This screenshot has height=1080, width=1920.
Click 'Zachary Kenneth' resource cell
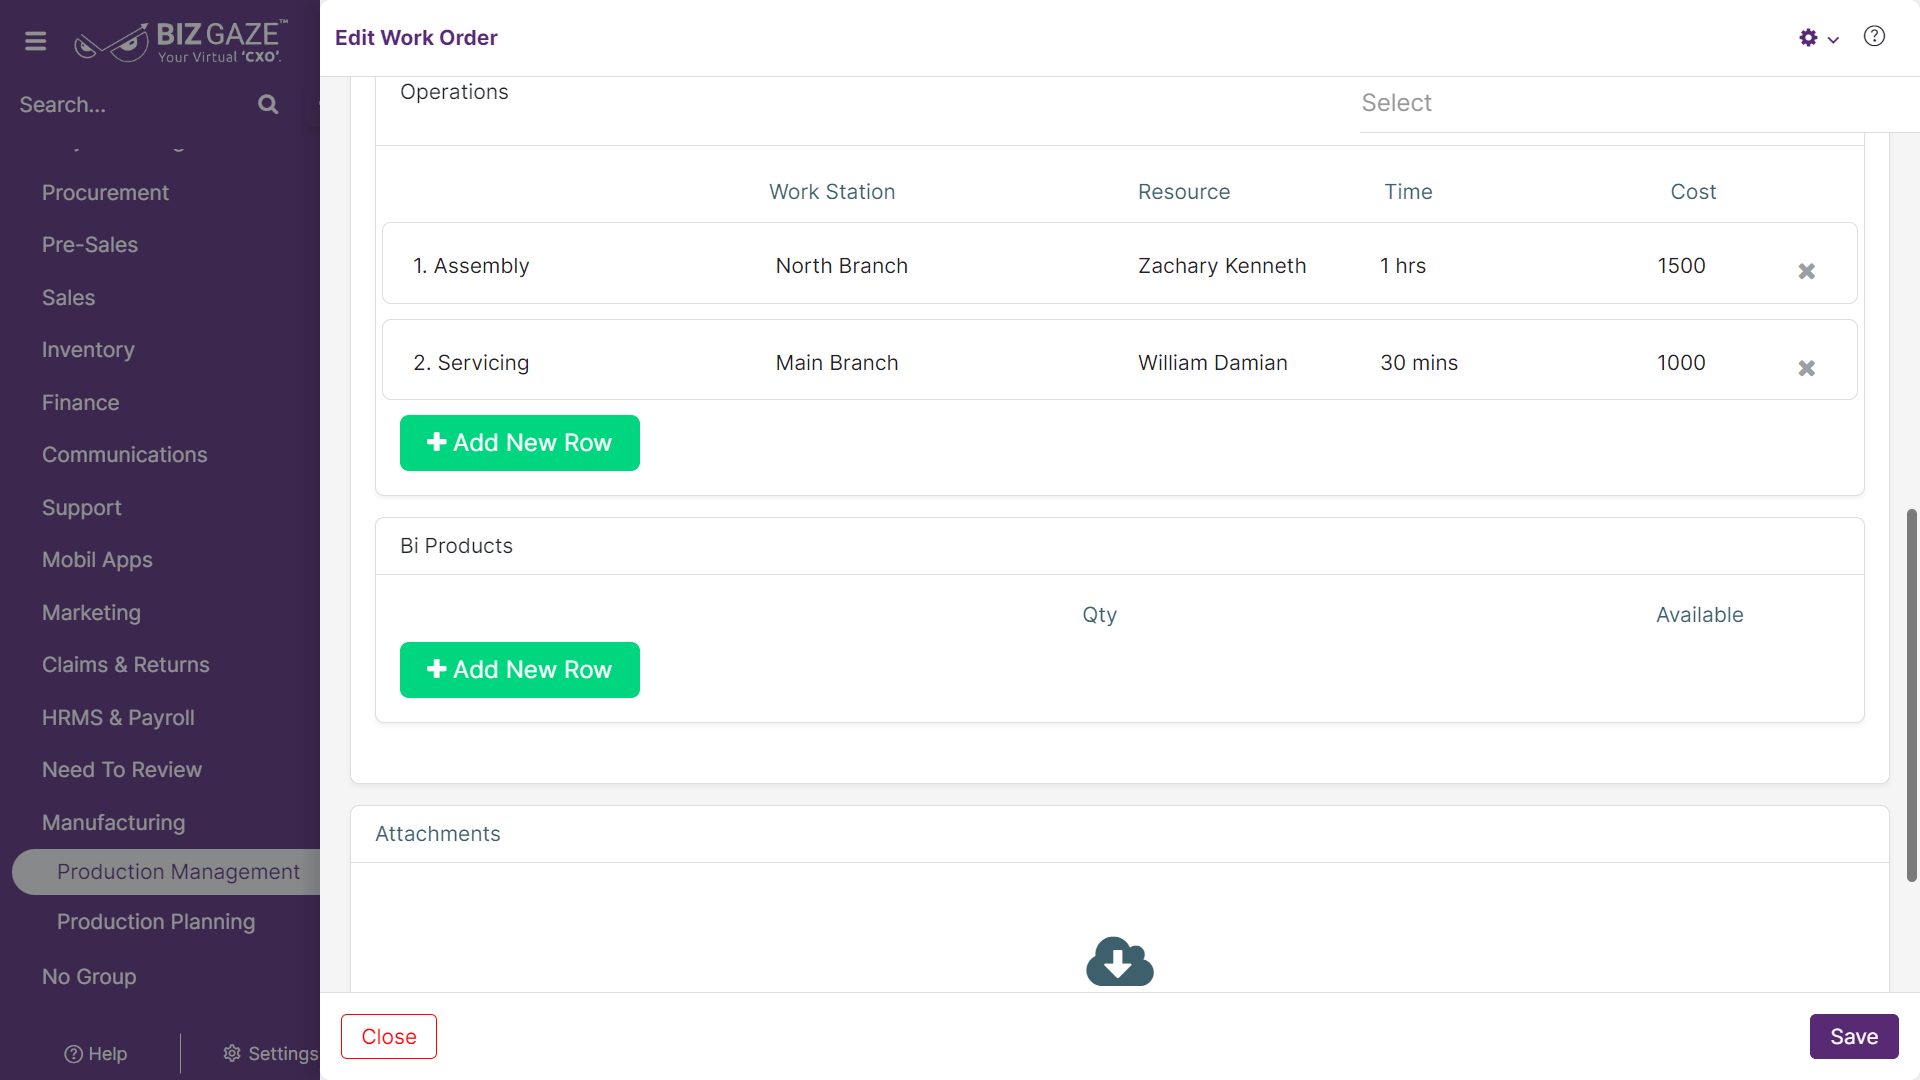[1222, 266]
